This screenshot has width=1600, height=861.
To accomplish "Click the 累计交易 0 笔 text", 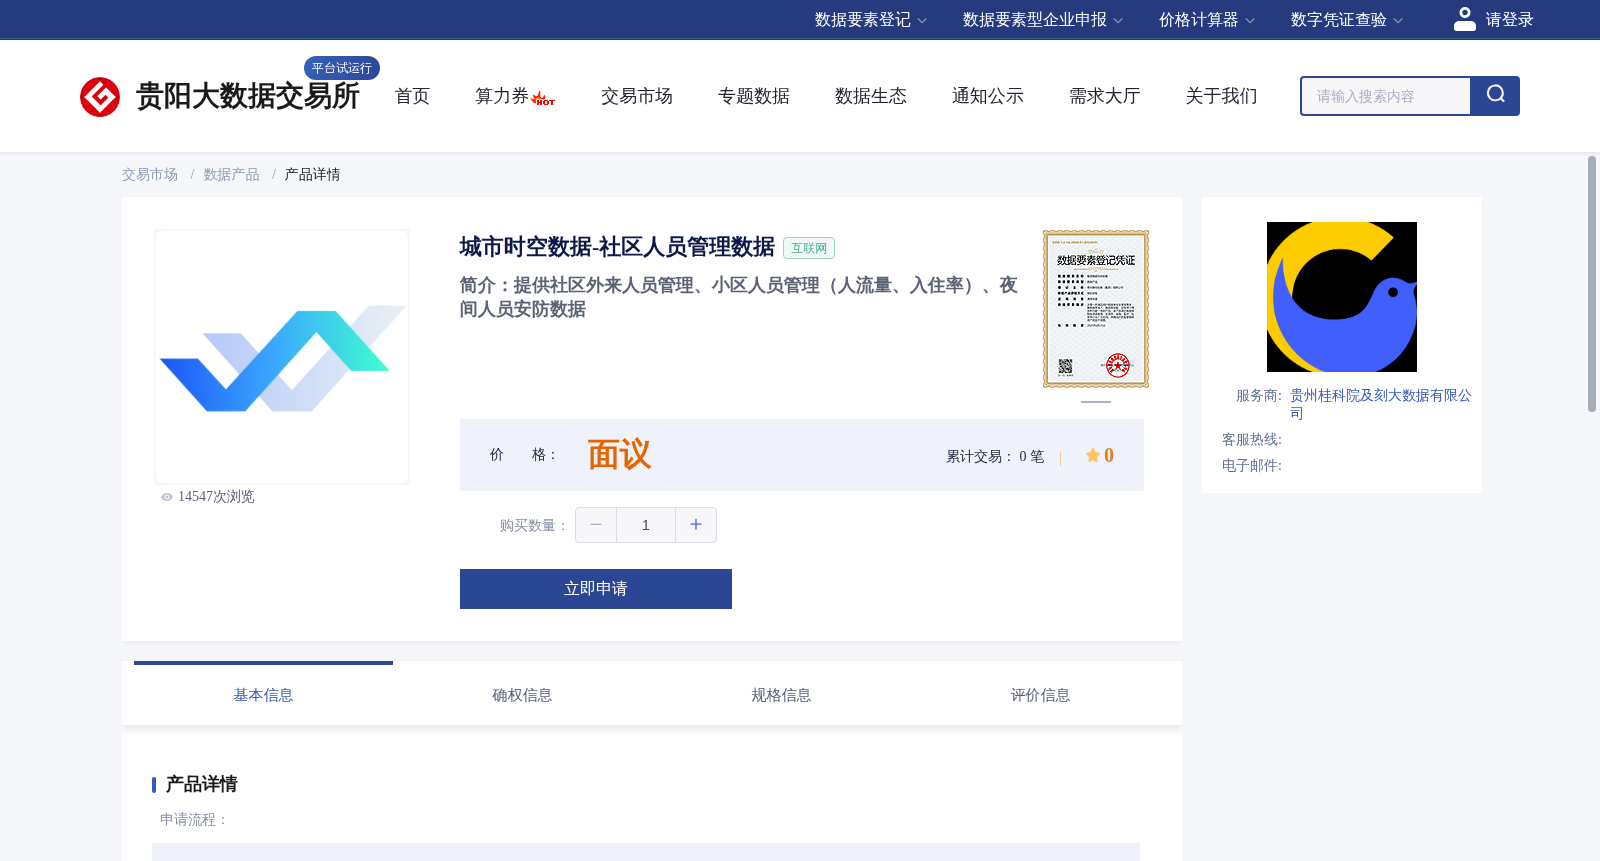I will click(995, 456).
